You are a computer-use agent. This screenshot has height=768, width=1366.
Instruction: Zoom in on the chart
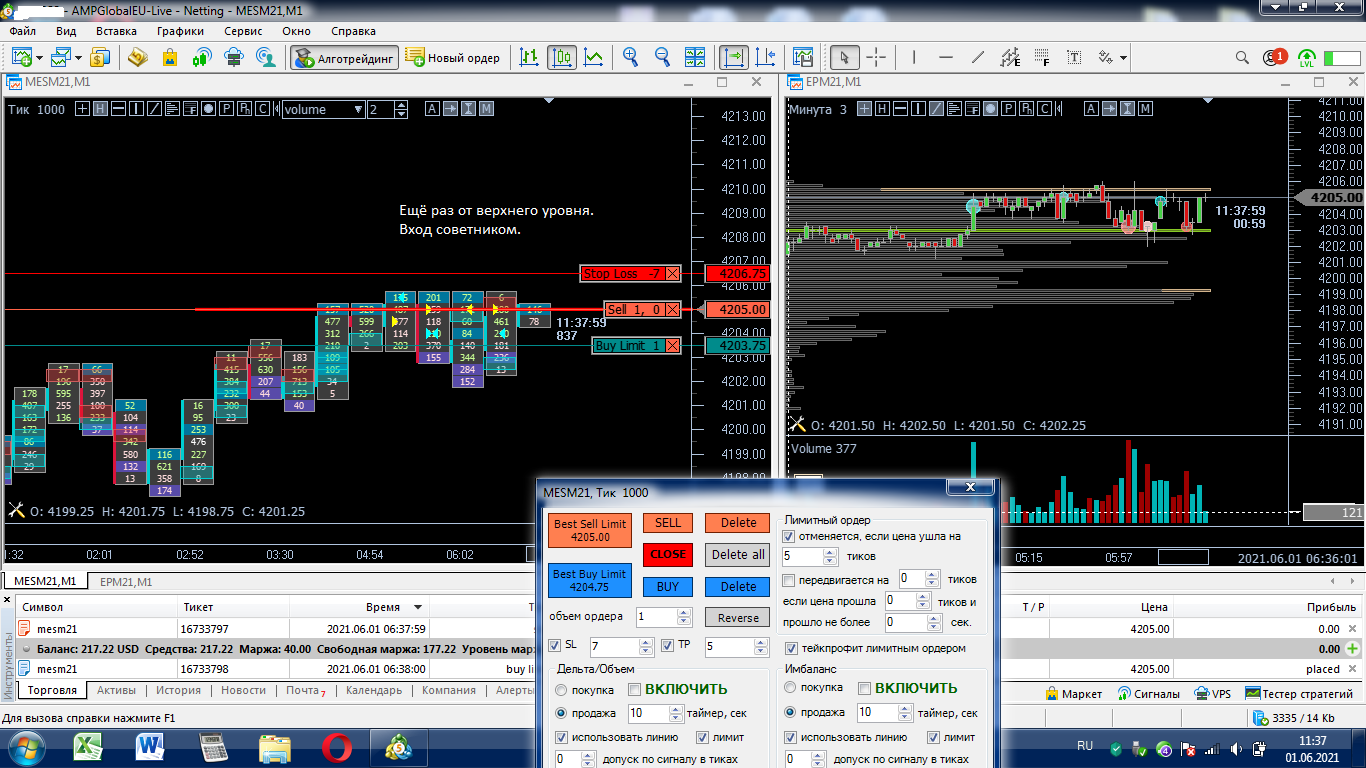(x=630, y=58)
